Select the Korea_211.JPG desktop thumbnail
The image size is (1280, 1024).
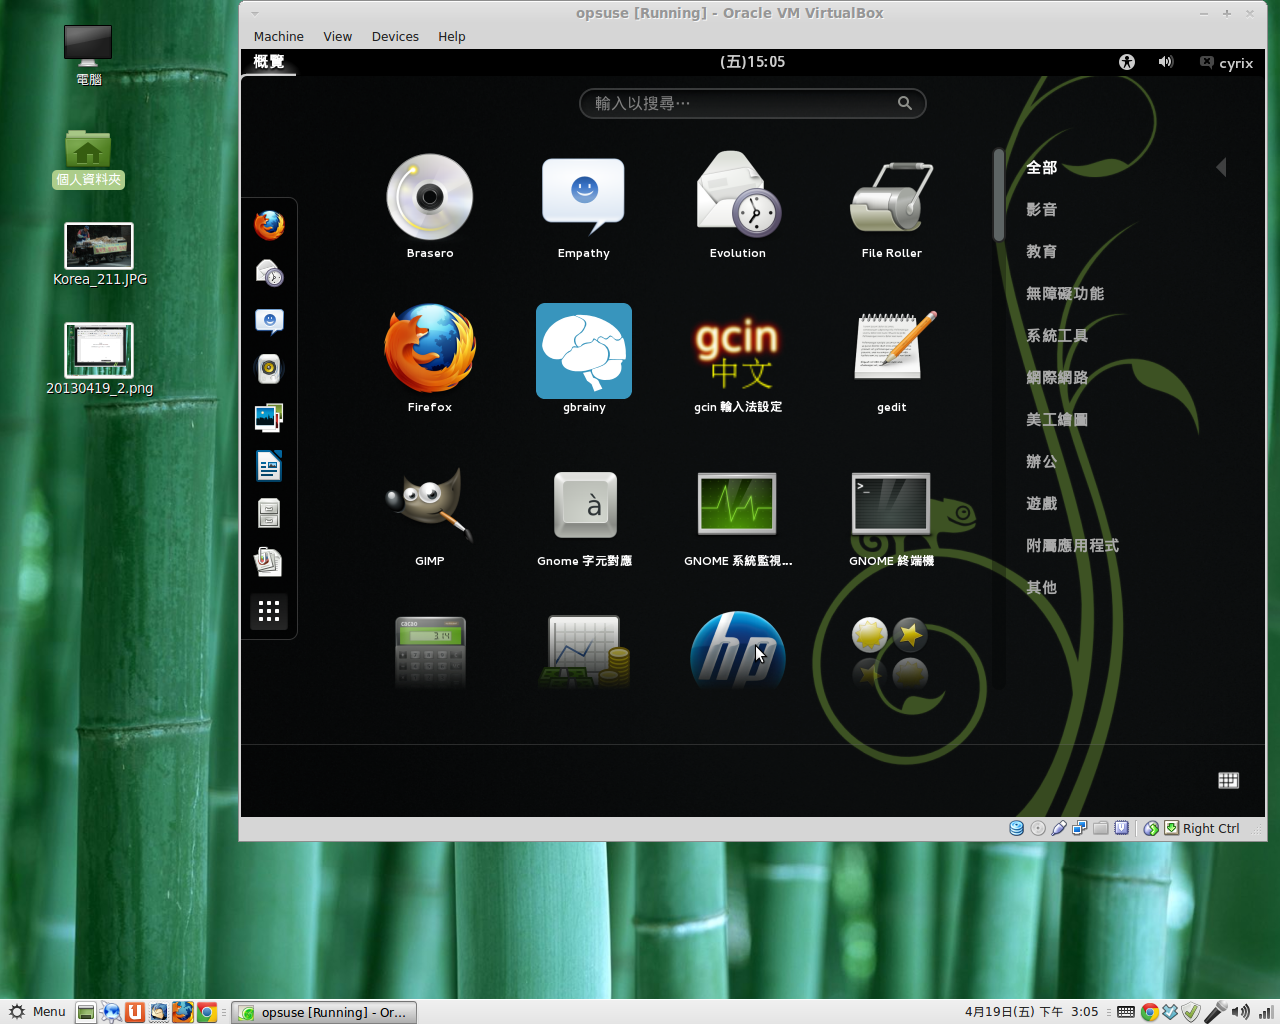99,255
